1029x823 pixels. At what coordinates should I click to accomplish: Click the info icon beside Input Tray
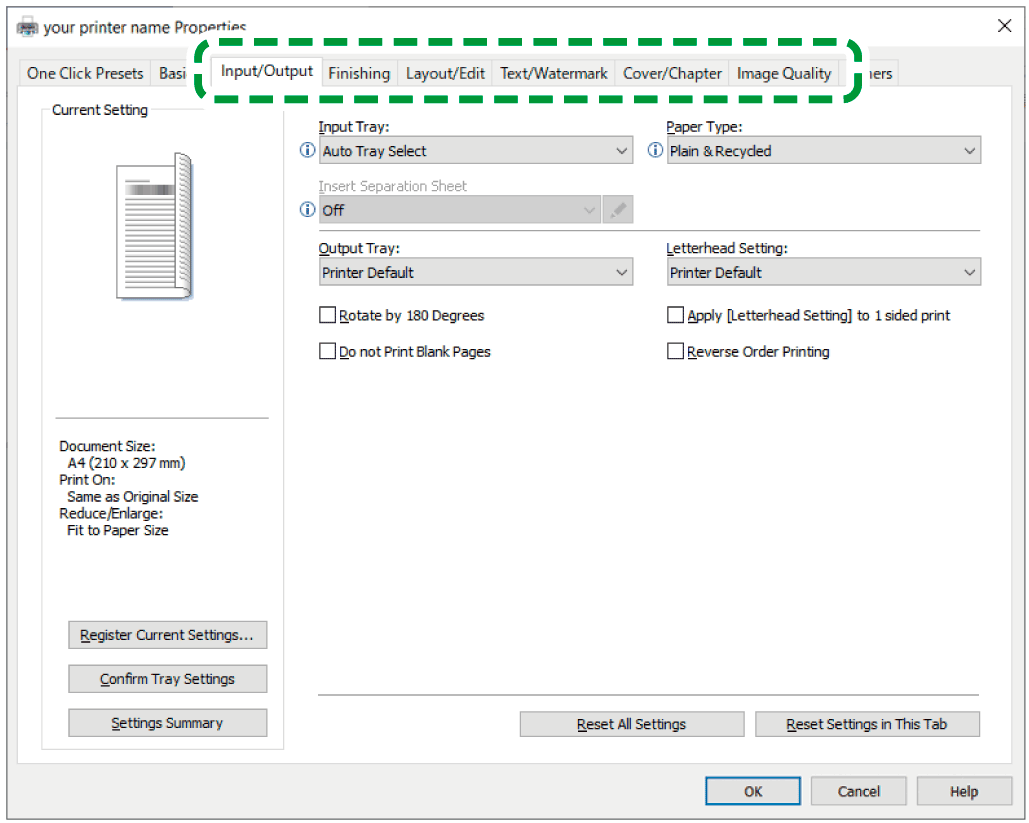pos(307,151)
